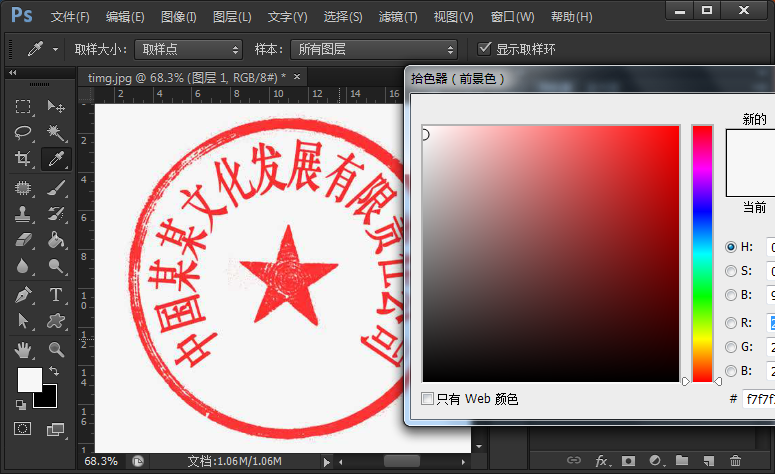Click the link layers icon
Viewport: 775px width, 474px height.
coord(573,461)
